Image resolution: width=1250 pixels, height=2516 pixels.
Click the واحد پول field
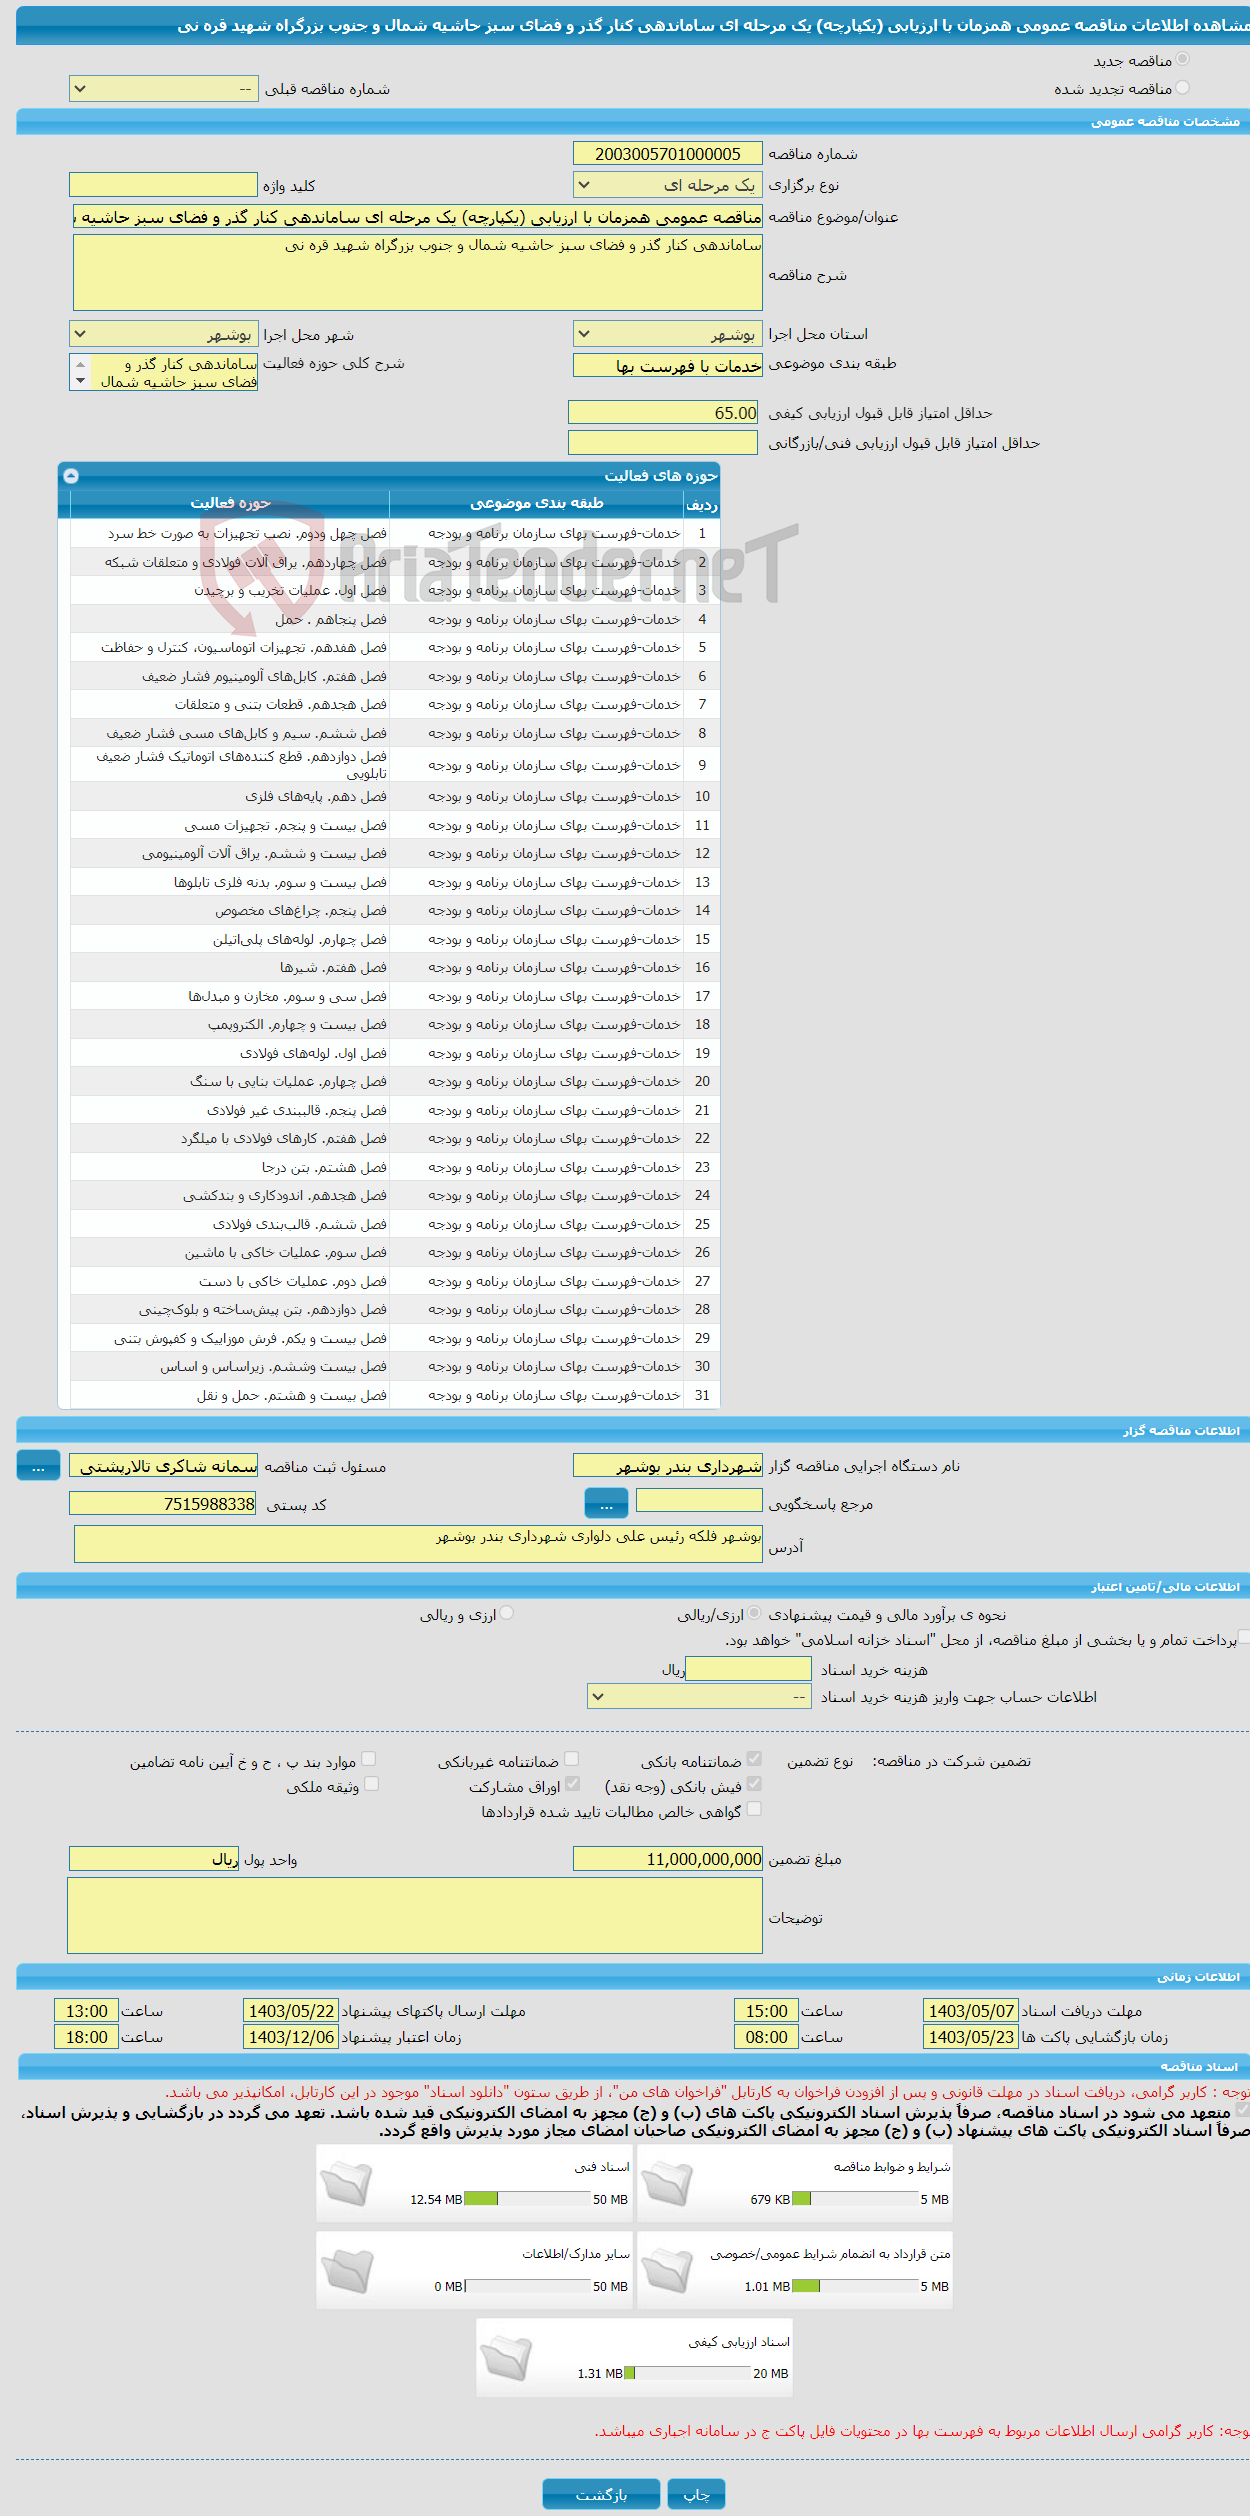pyautogui.click(x=154, y=1859)
